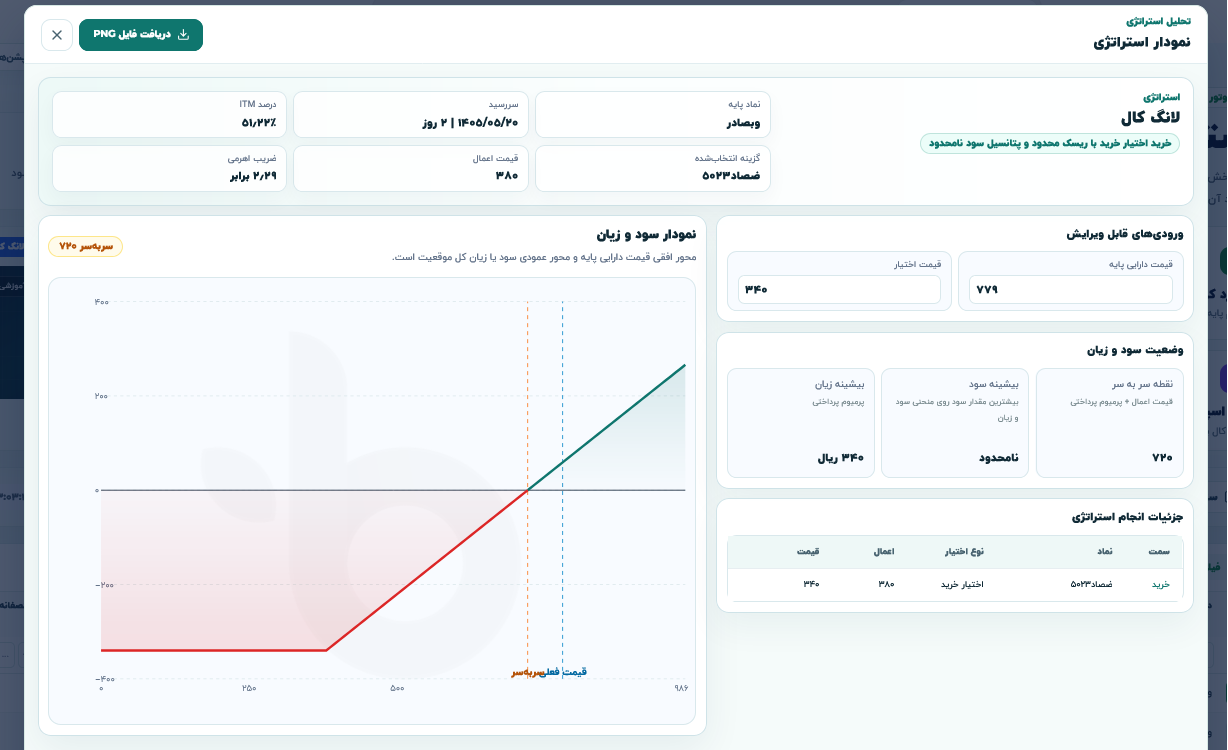Click the دریافت فایل PNG button

coord(141,35)
